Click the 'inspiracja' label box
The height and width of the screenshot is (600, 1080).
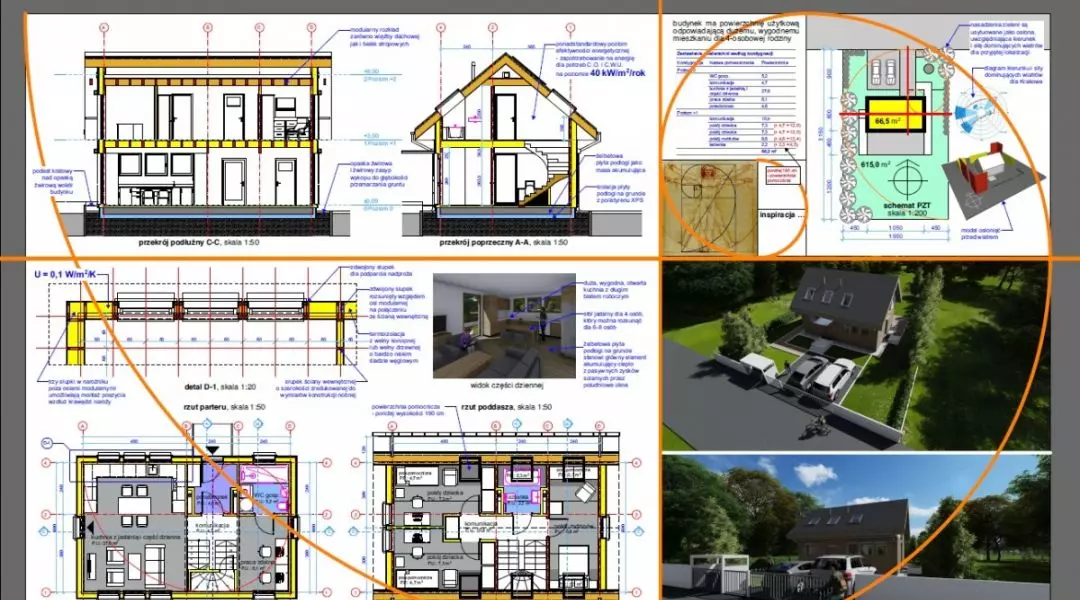pyautogui.click(x=781, y=215)
